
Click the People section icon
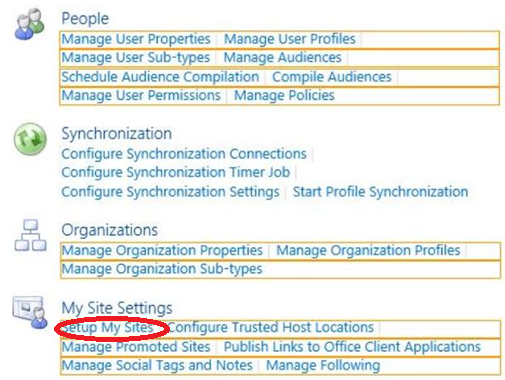pyautogui.click(x=29, y=24)
